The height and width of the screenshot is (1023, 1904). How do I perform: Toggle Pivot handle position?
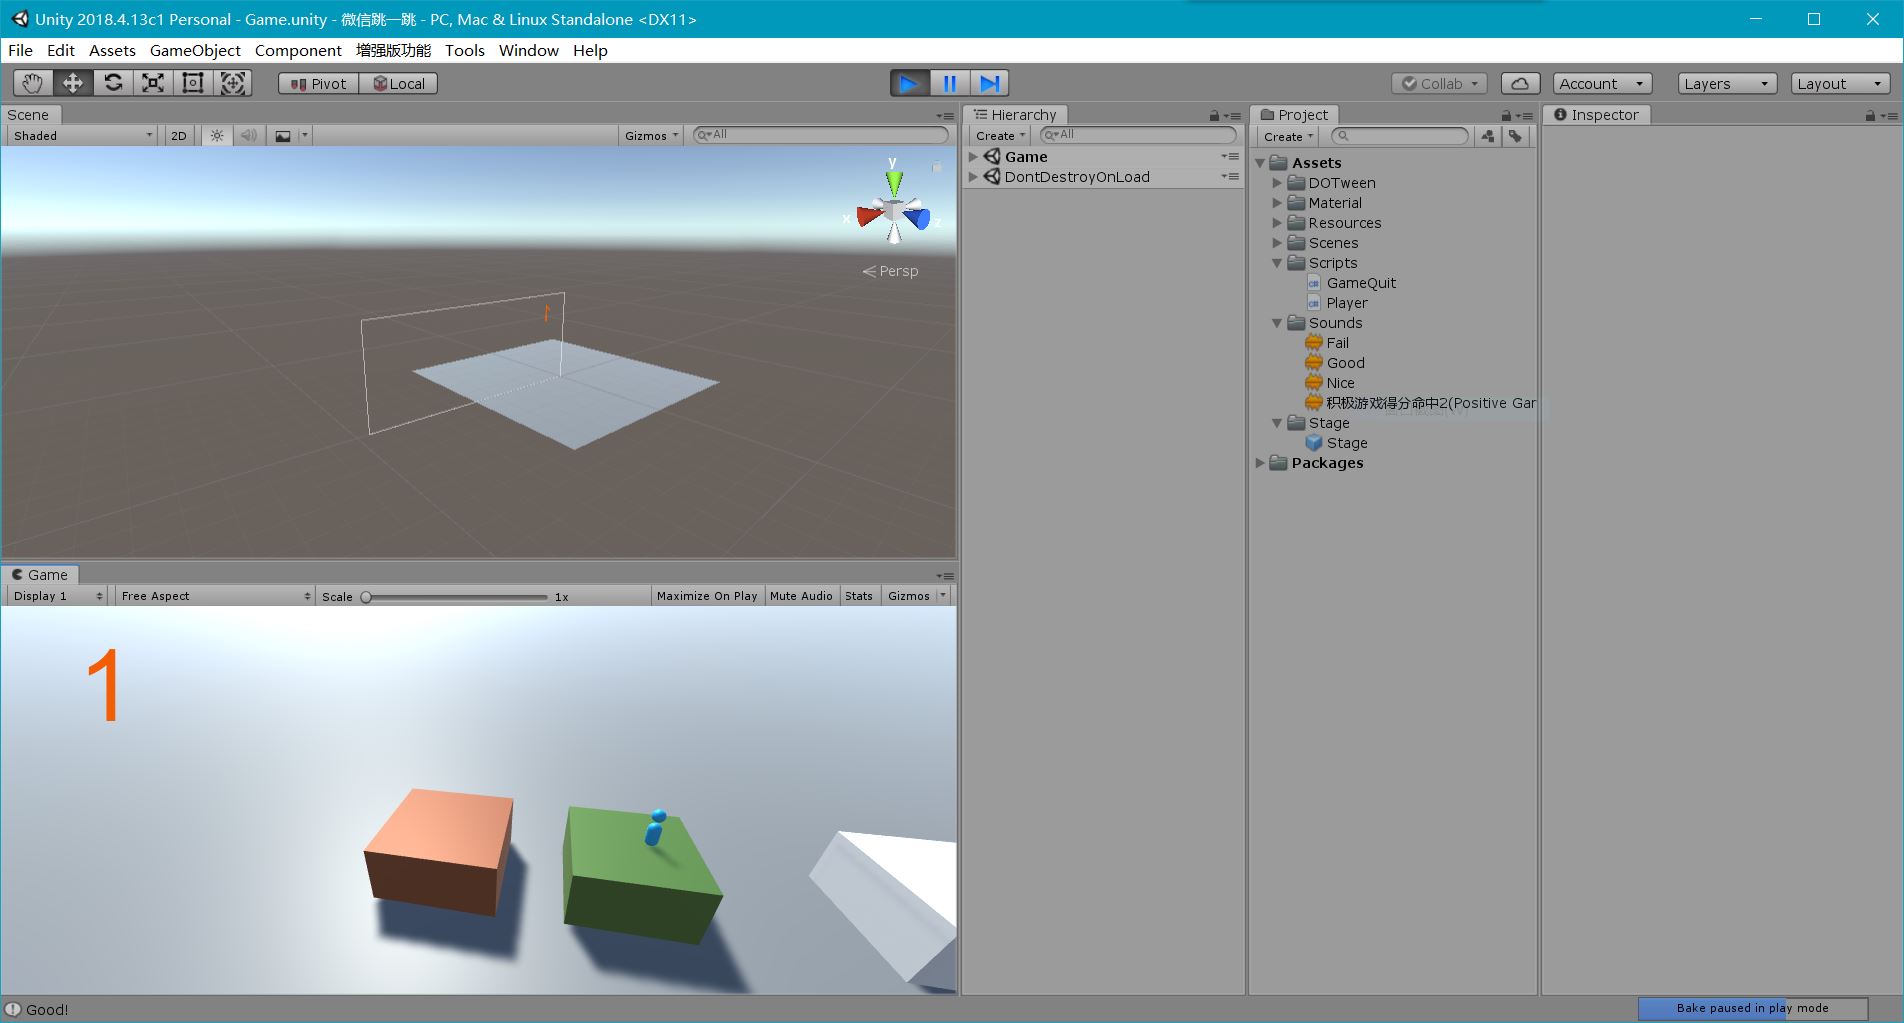click(318, 84)
